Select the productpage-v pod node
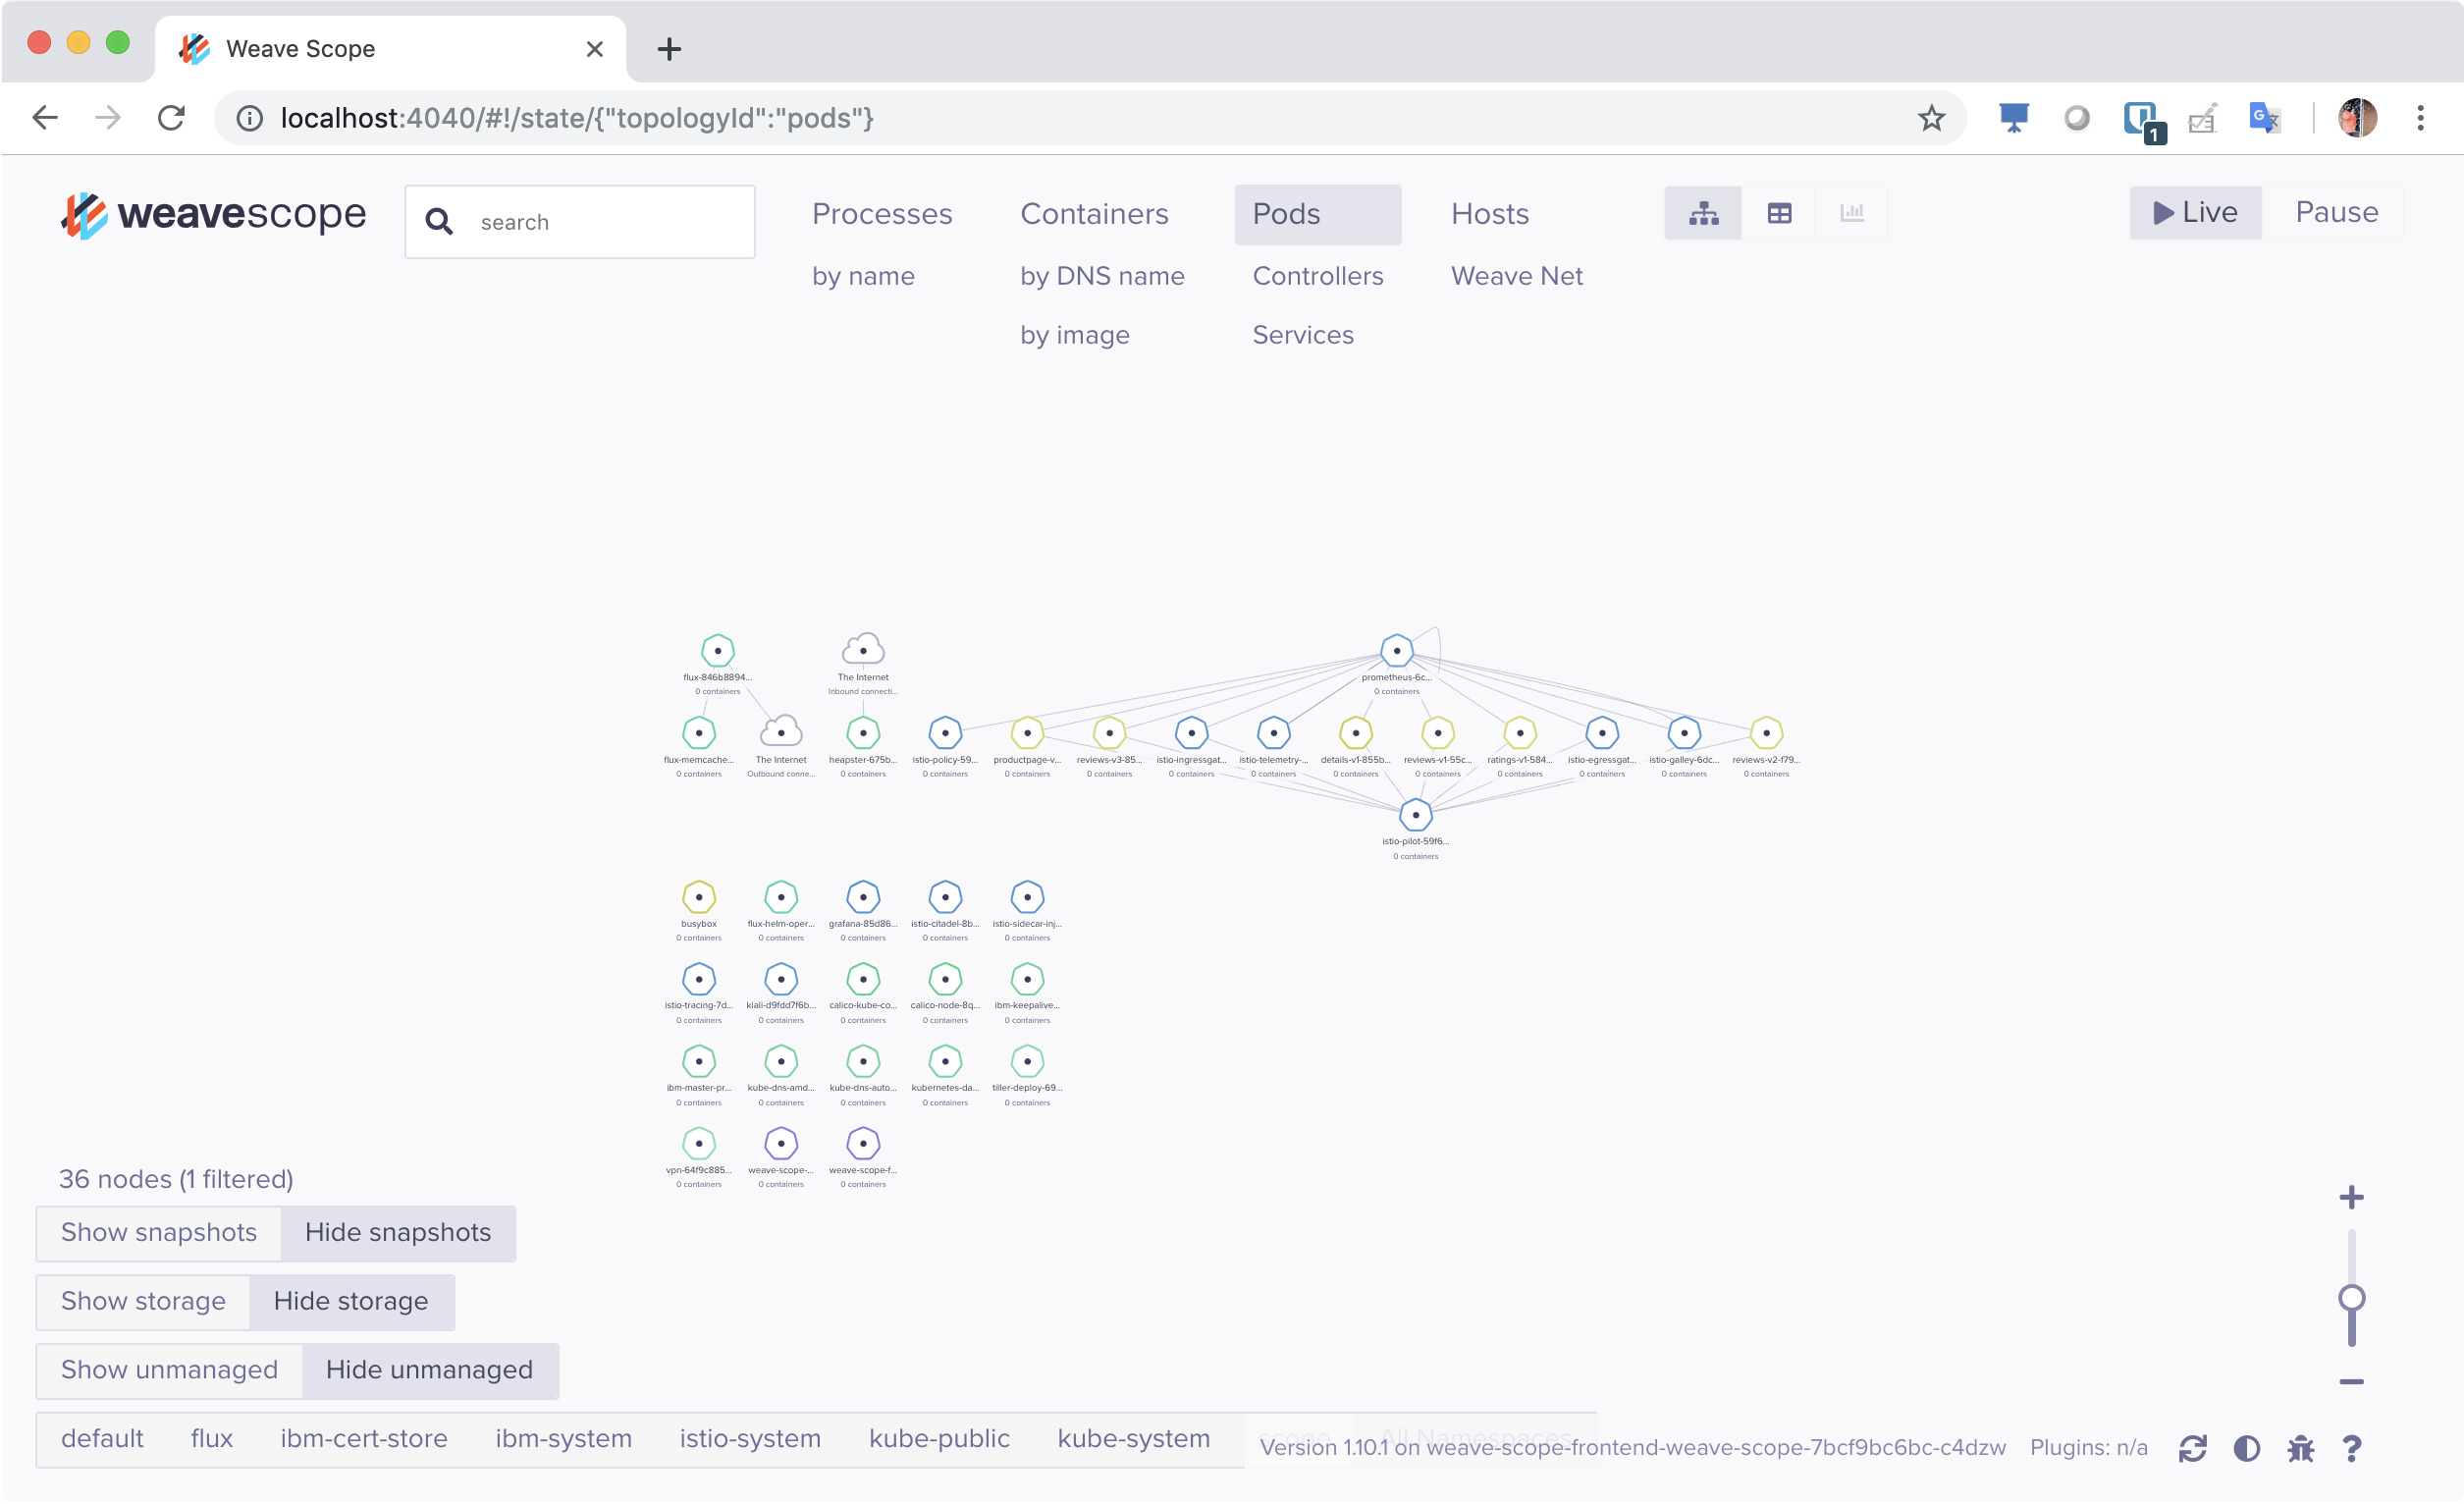This screenshot has height=1504, width=2464. [1027, 733]
